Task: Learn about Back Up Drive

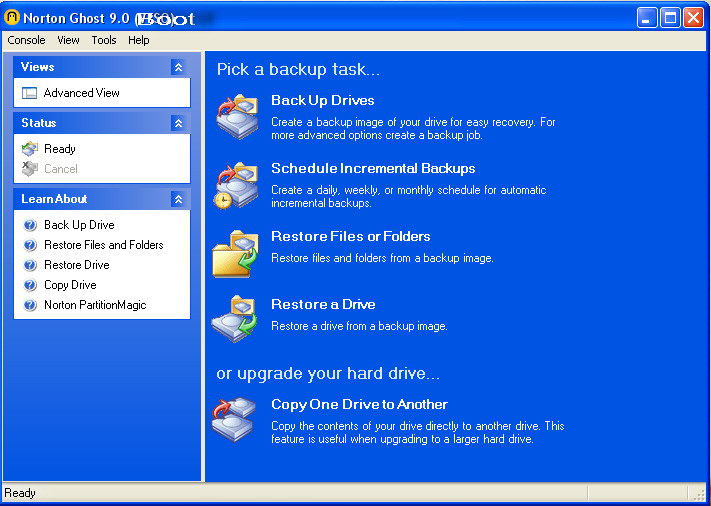Action: [x=79, y=225]
